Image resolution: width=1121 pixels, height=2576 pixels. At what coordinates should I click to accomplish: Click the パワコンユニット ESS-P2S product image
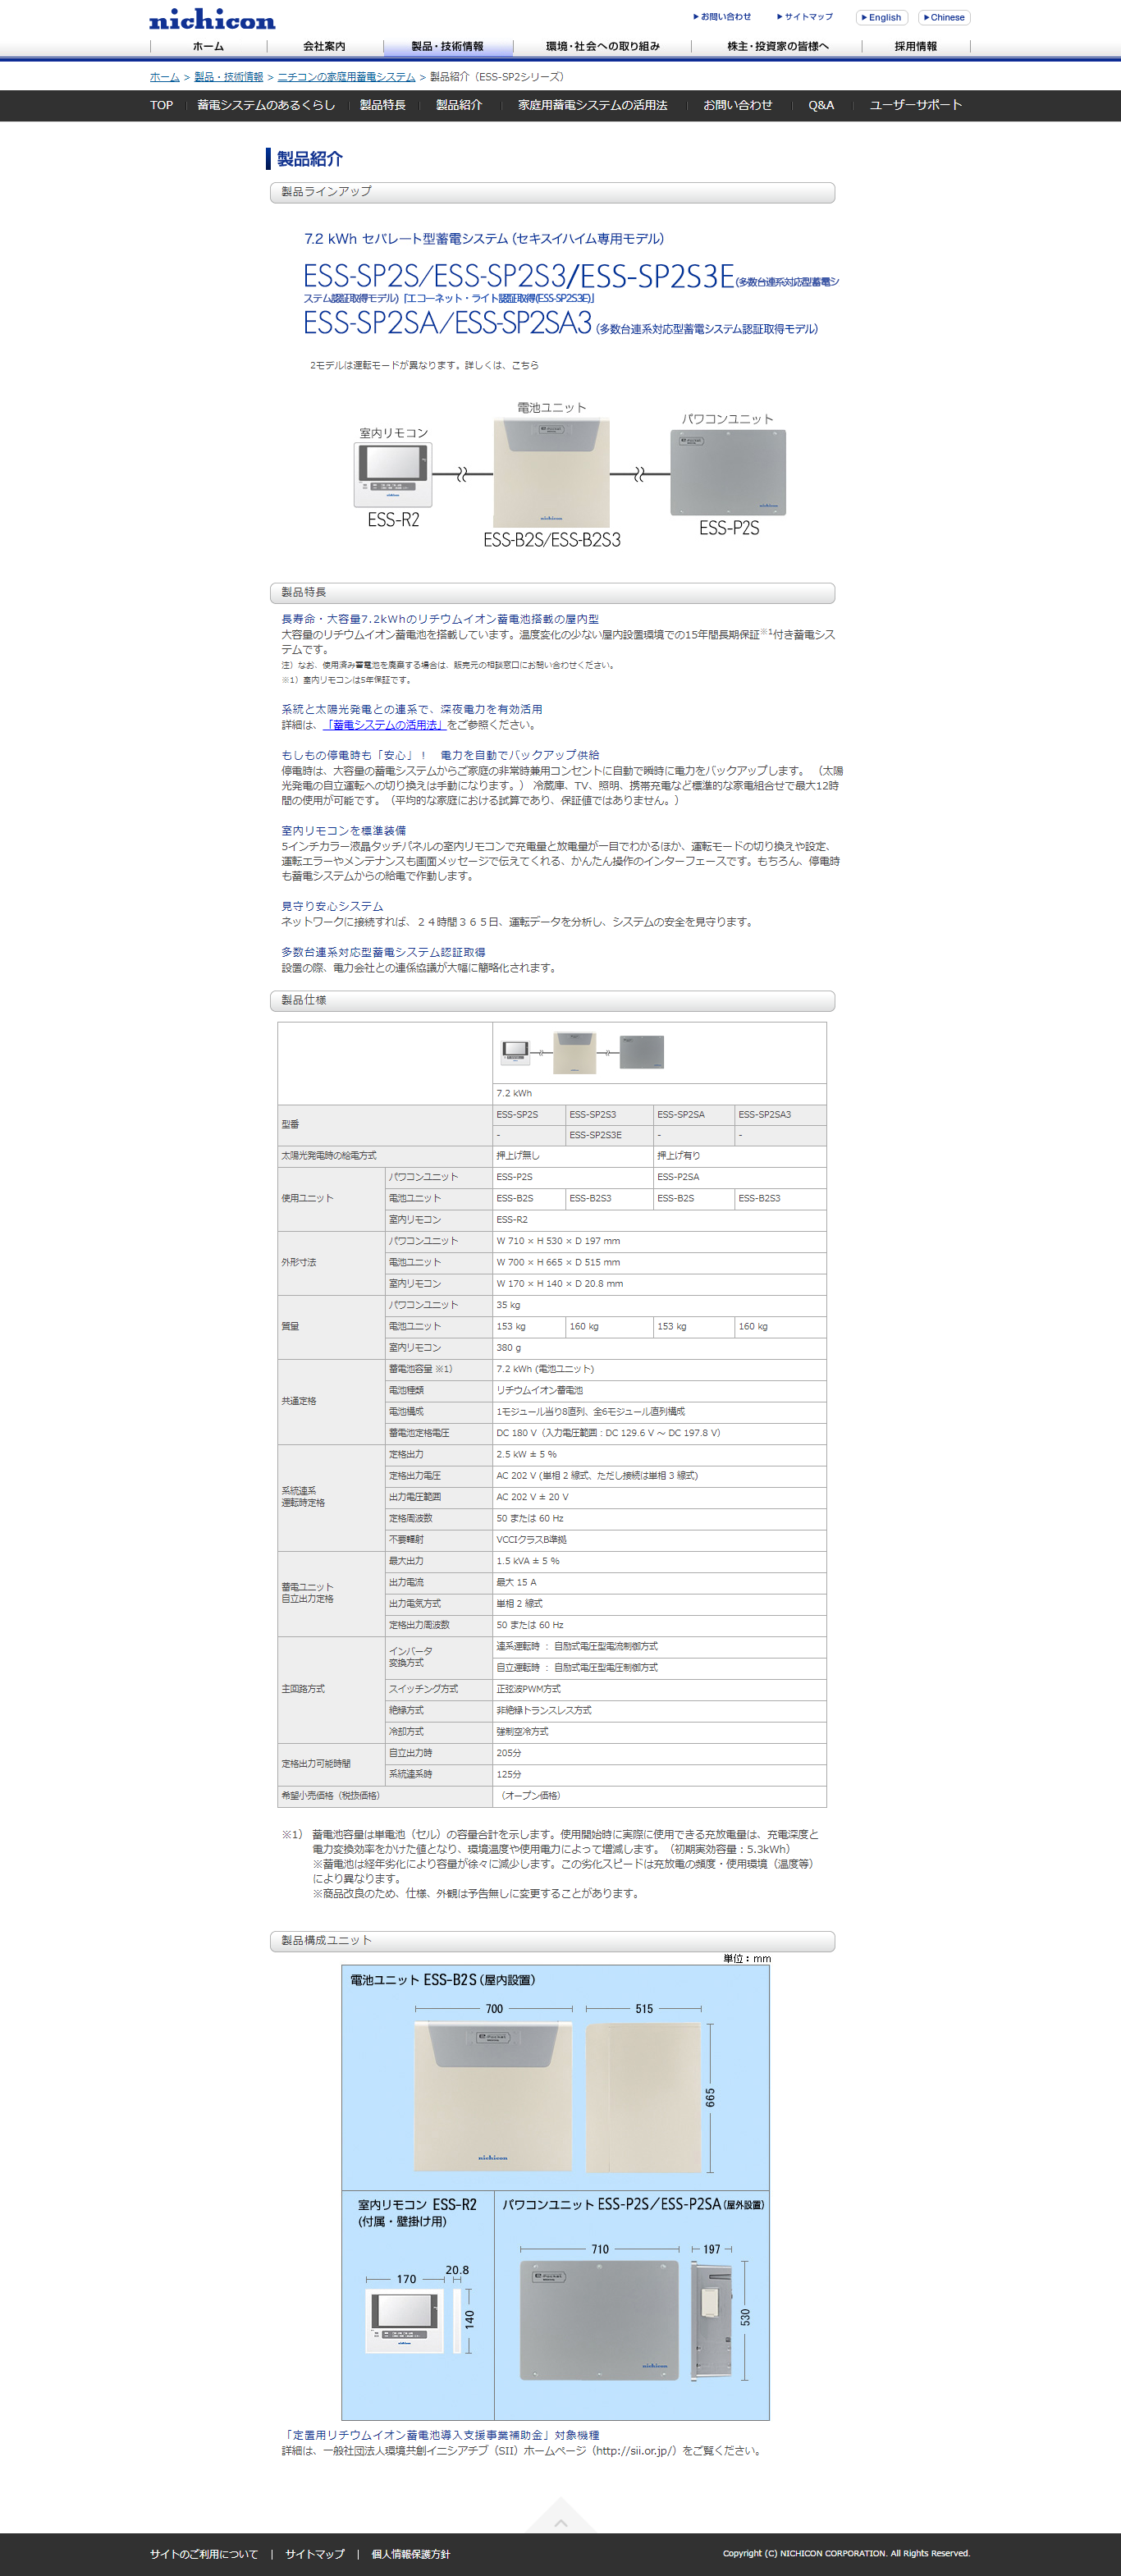coord(728,472)
